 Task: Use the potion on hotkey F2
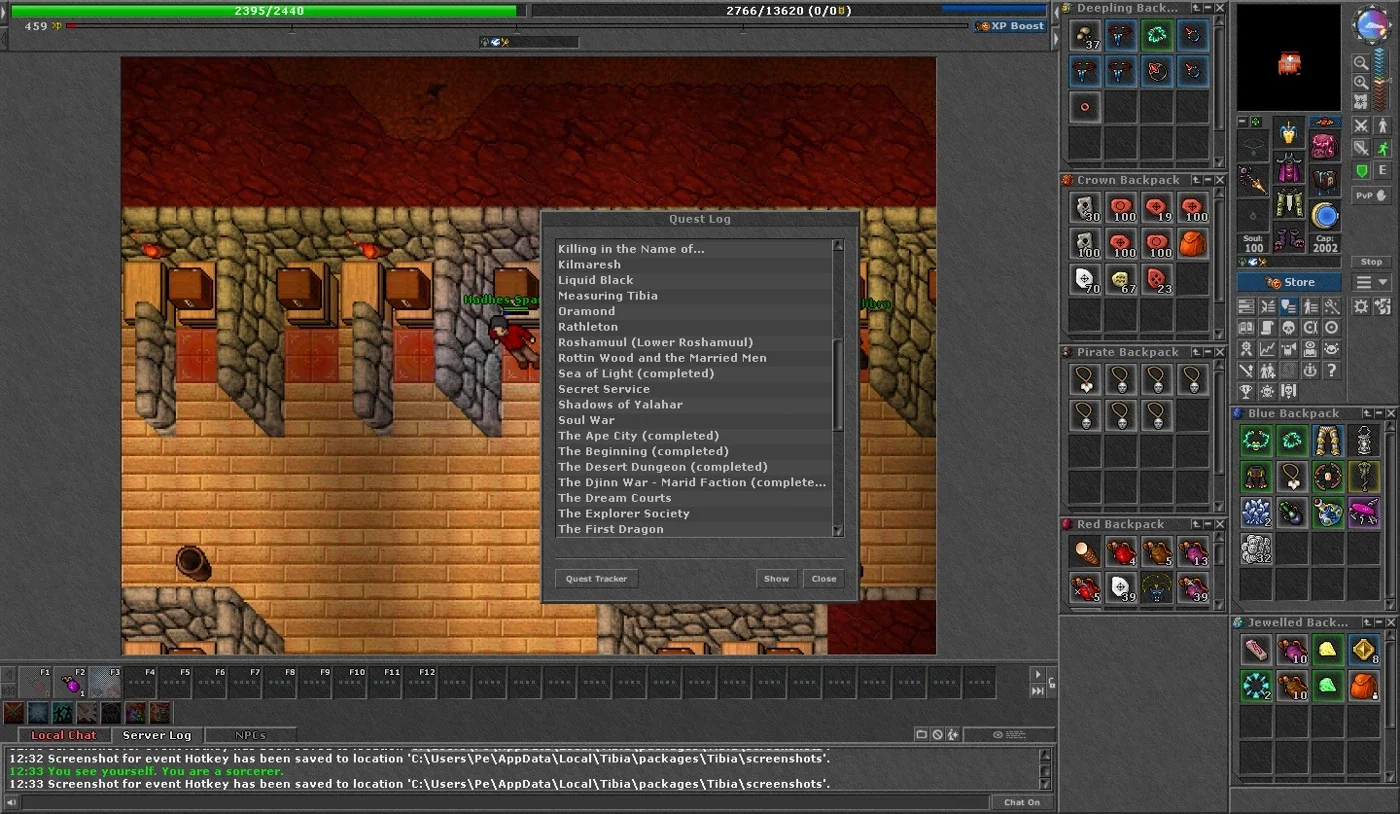click(70, 683)
